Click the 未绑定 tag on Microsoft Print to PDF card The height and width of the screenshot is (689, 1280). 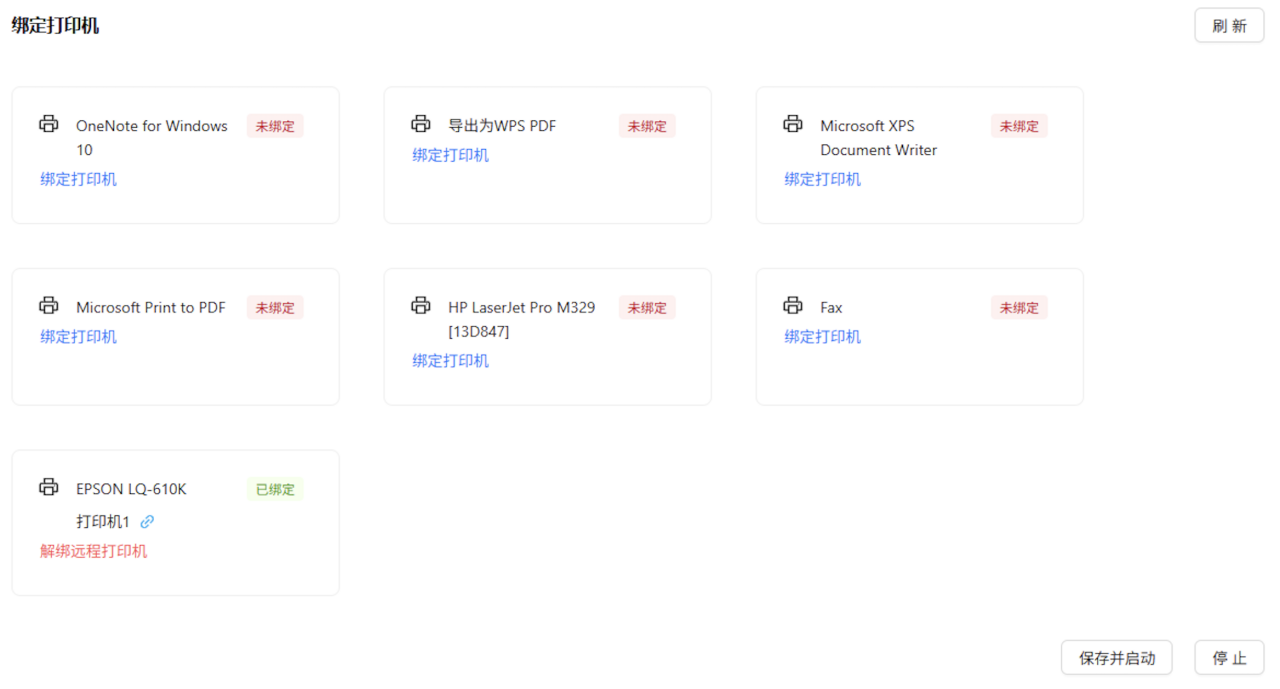point(275,308)
